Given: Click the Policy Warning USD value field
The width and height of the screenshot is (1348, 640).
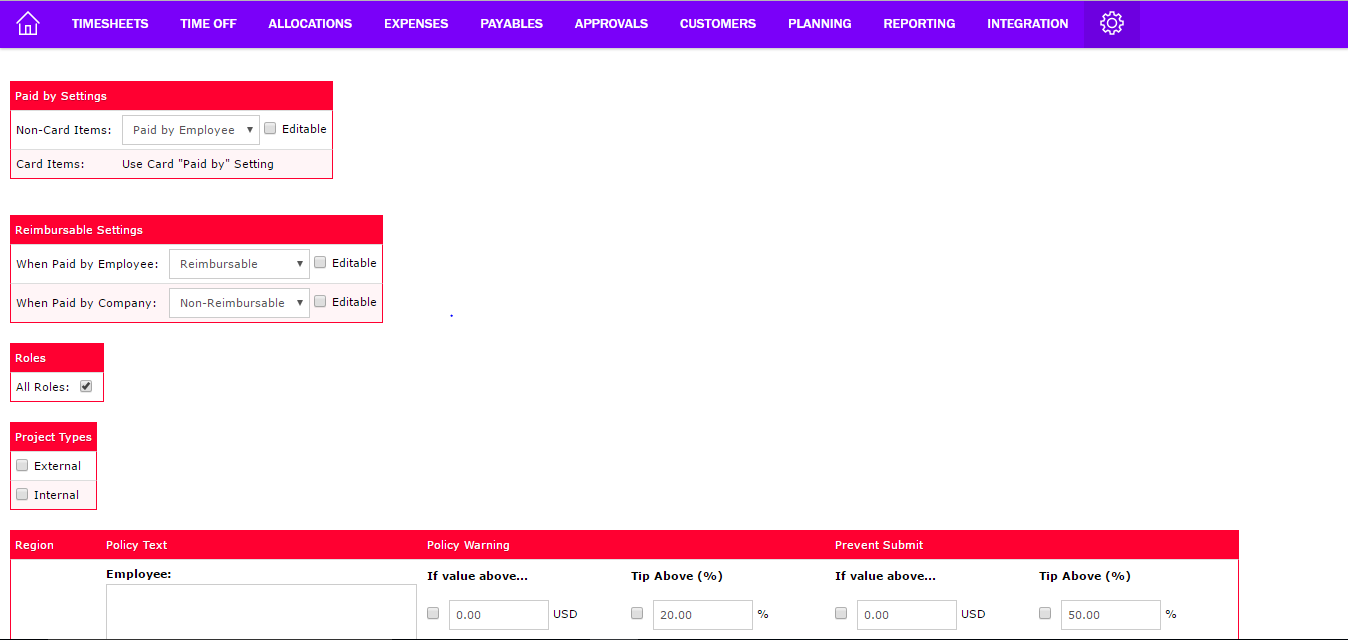Looking at the screenshot, I should point(498,615).
